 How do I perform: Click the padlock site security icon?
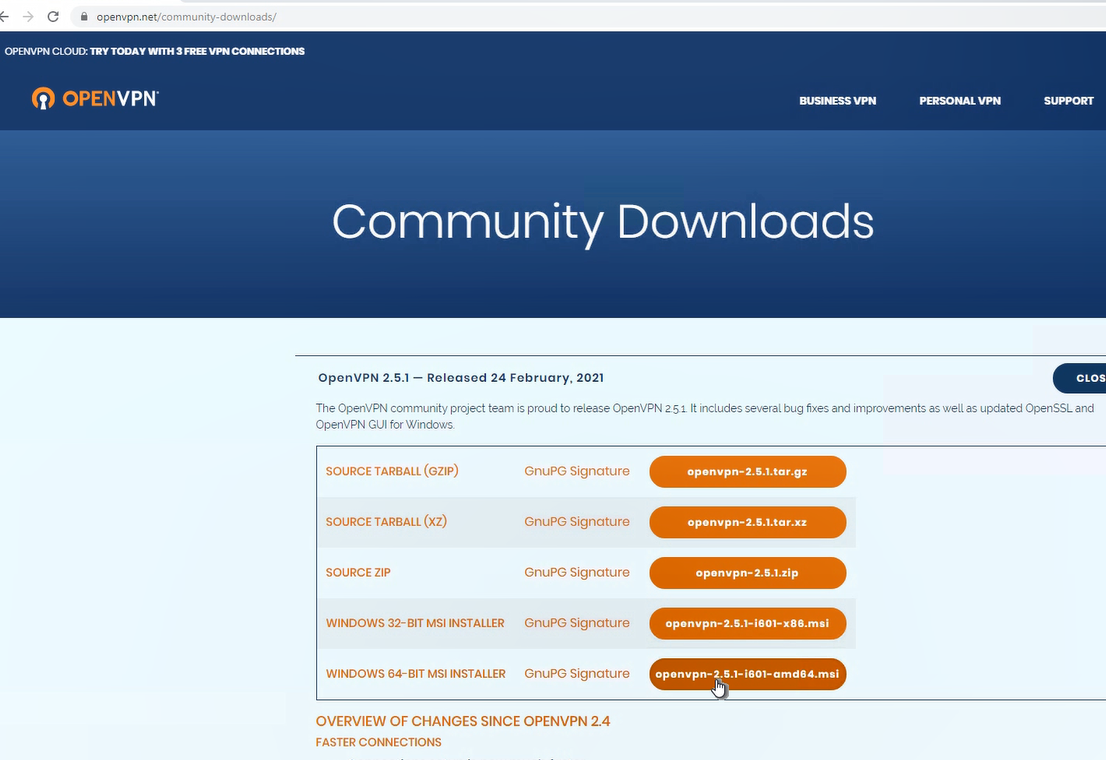[84, 16]
